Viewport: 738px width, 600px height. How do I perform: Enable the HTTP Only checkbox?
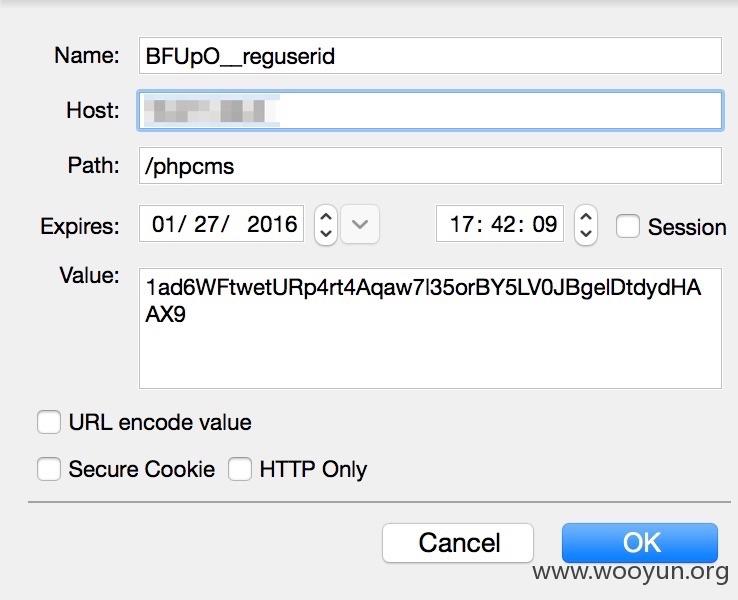pos(240,469)
